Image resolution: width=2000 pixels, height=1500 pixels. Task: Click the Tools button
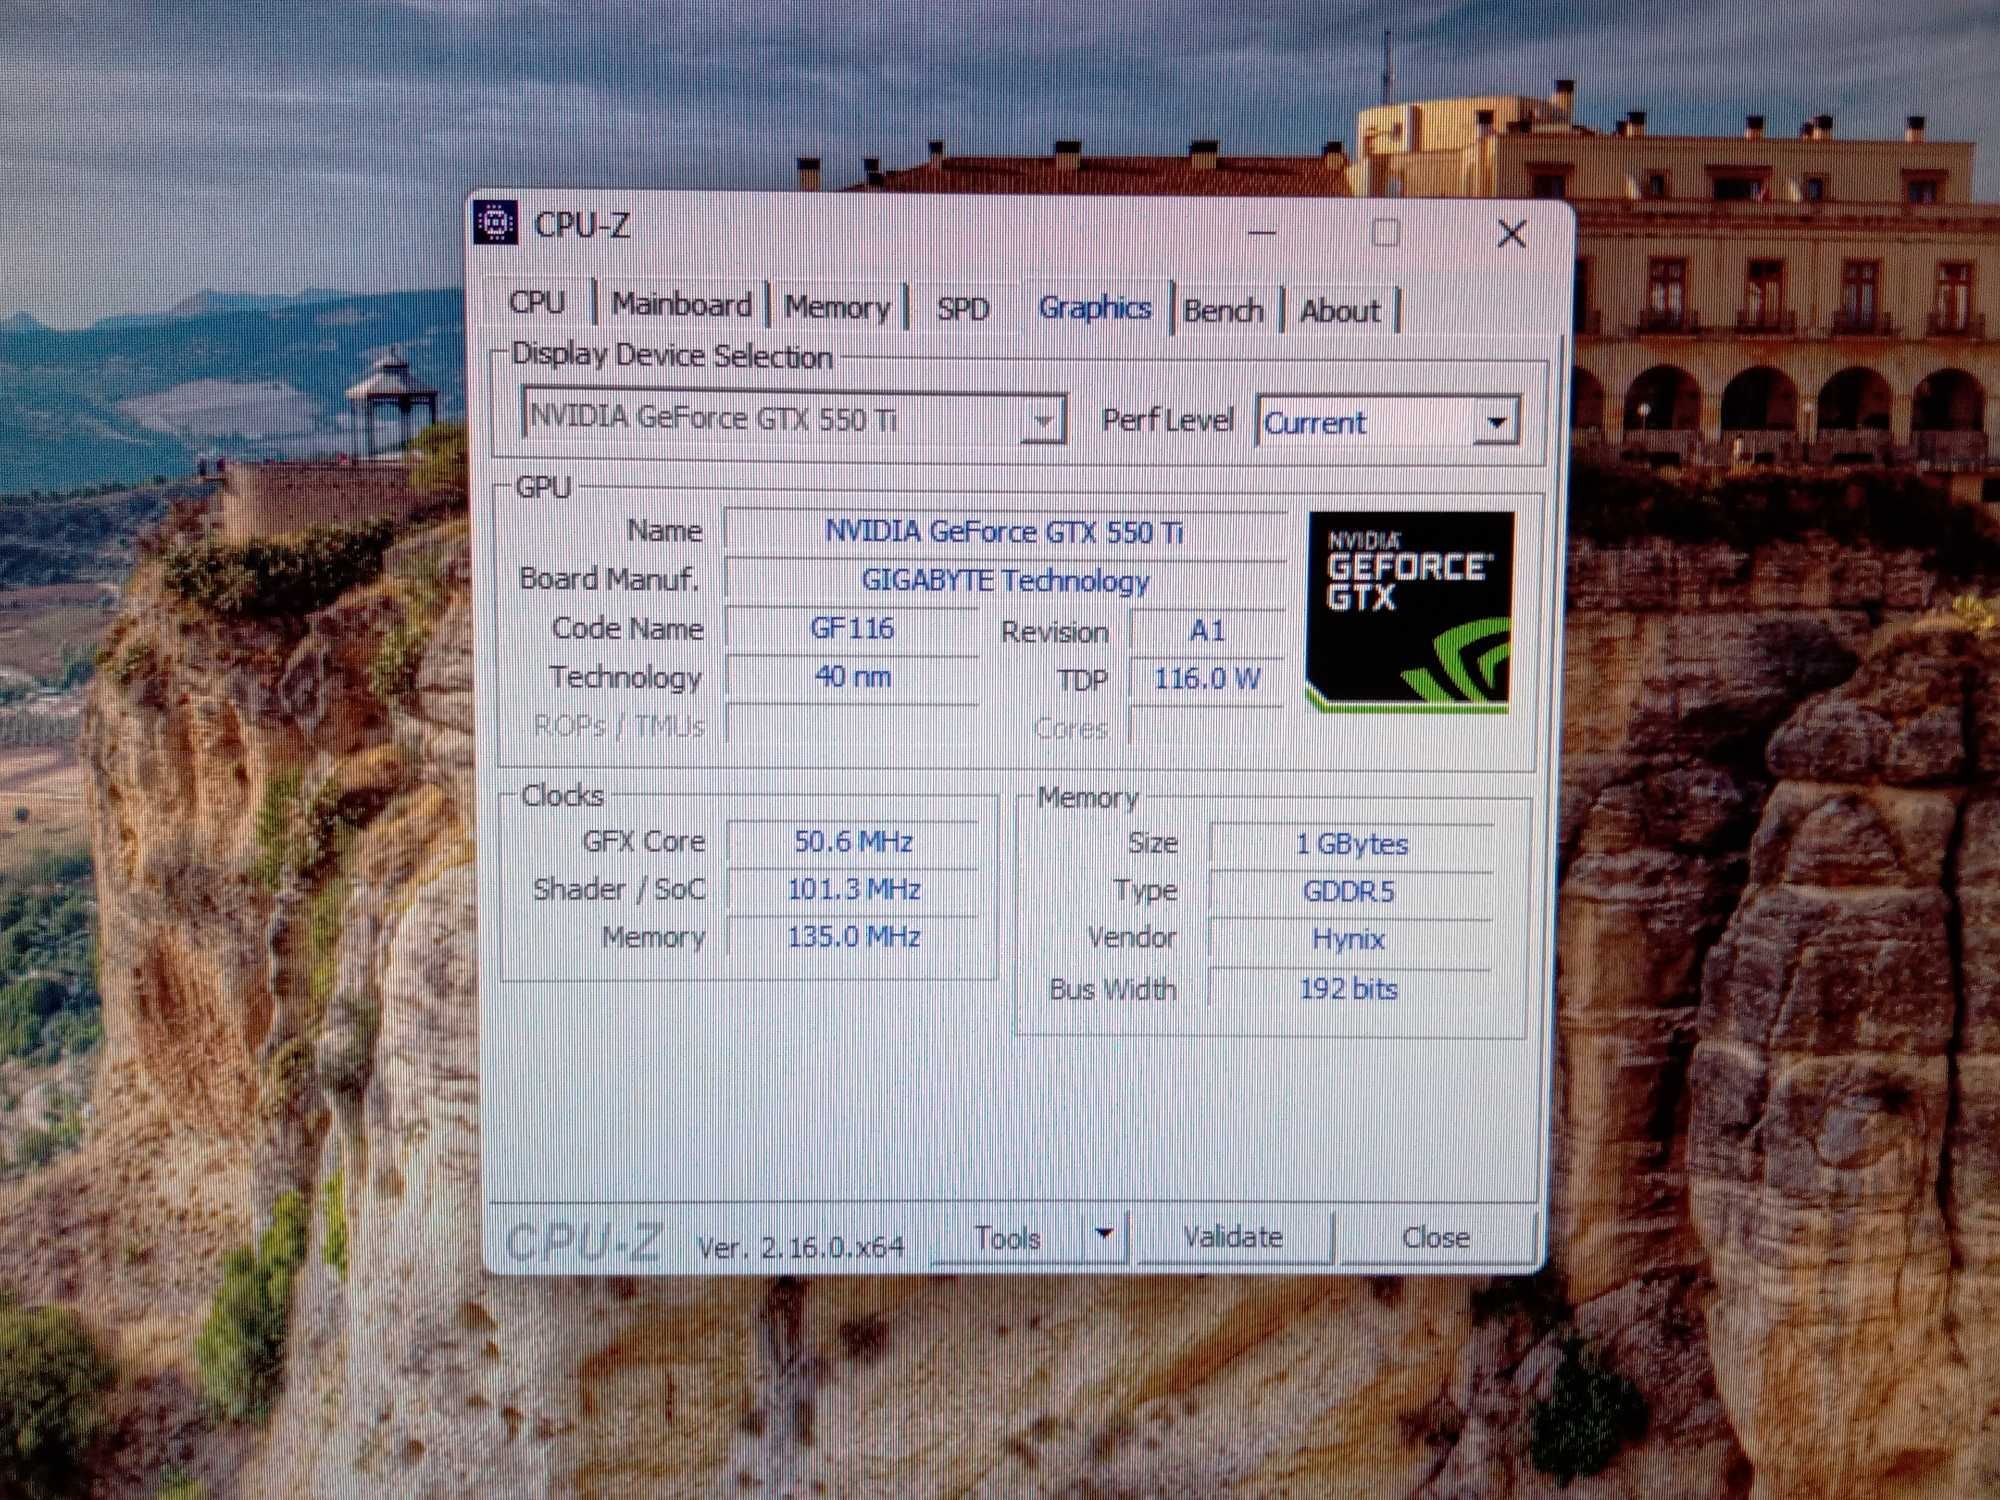point(1008,1238)
